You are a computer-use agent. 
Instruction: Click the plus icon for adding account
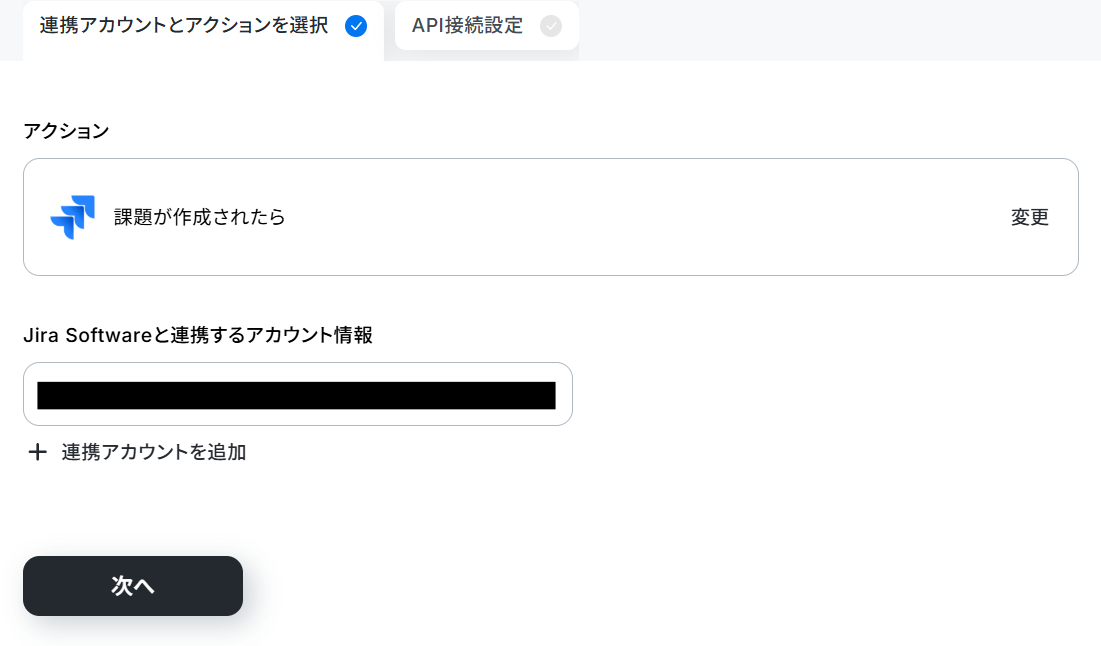(x=37, y=451)
